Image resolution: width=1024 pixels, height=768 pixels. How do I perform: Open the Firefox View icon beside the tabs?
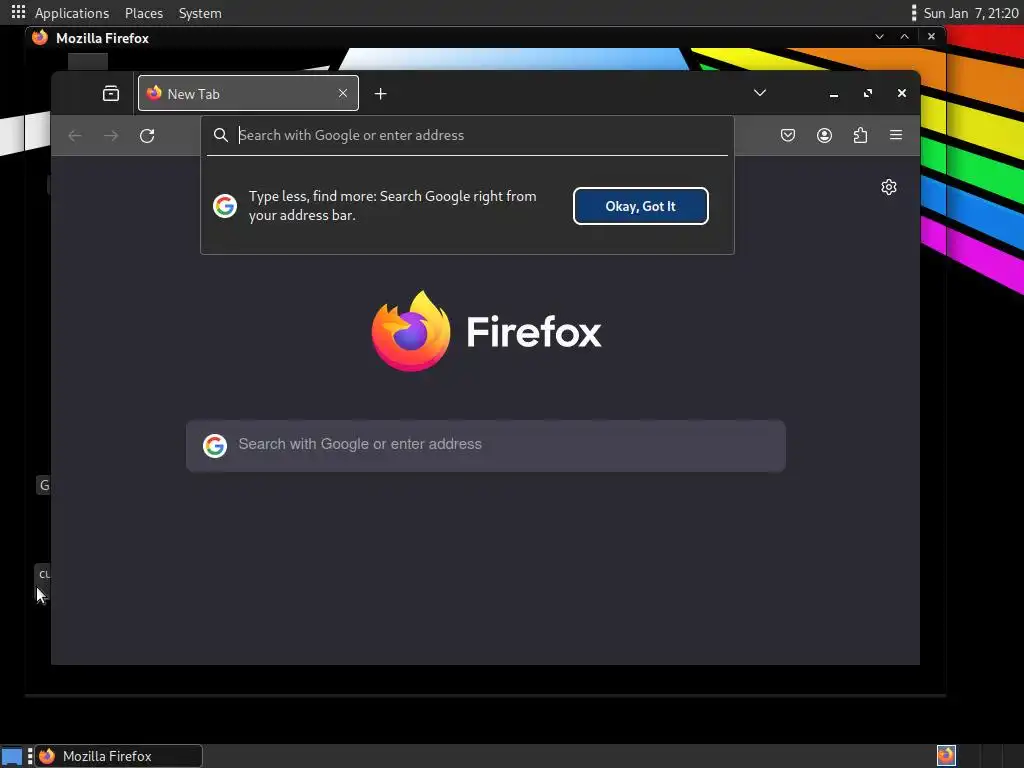click(x=111, y=93)
